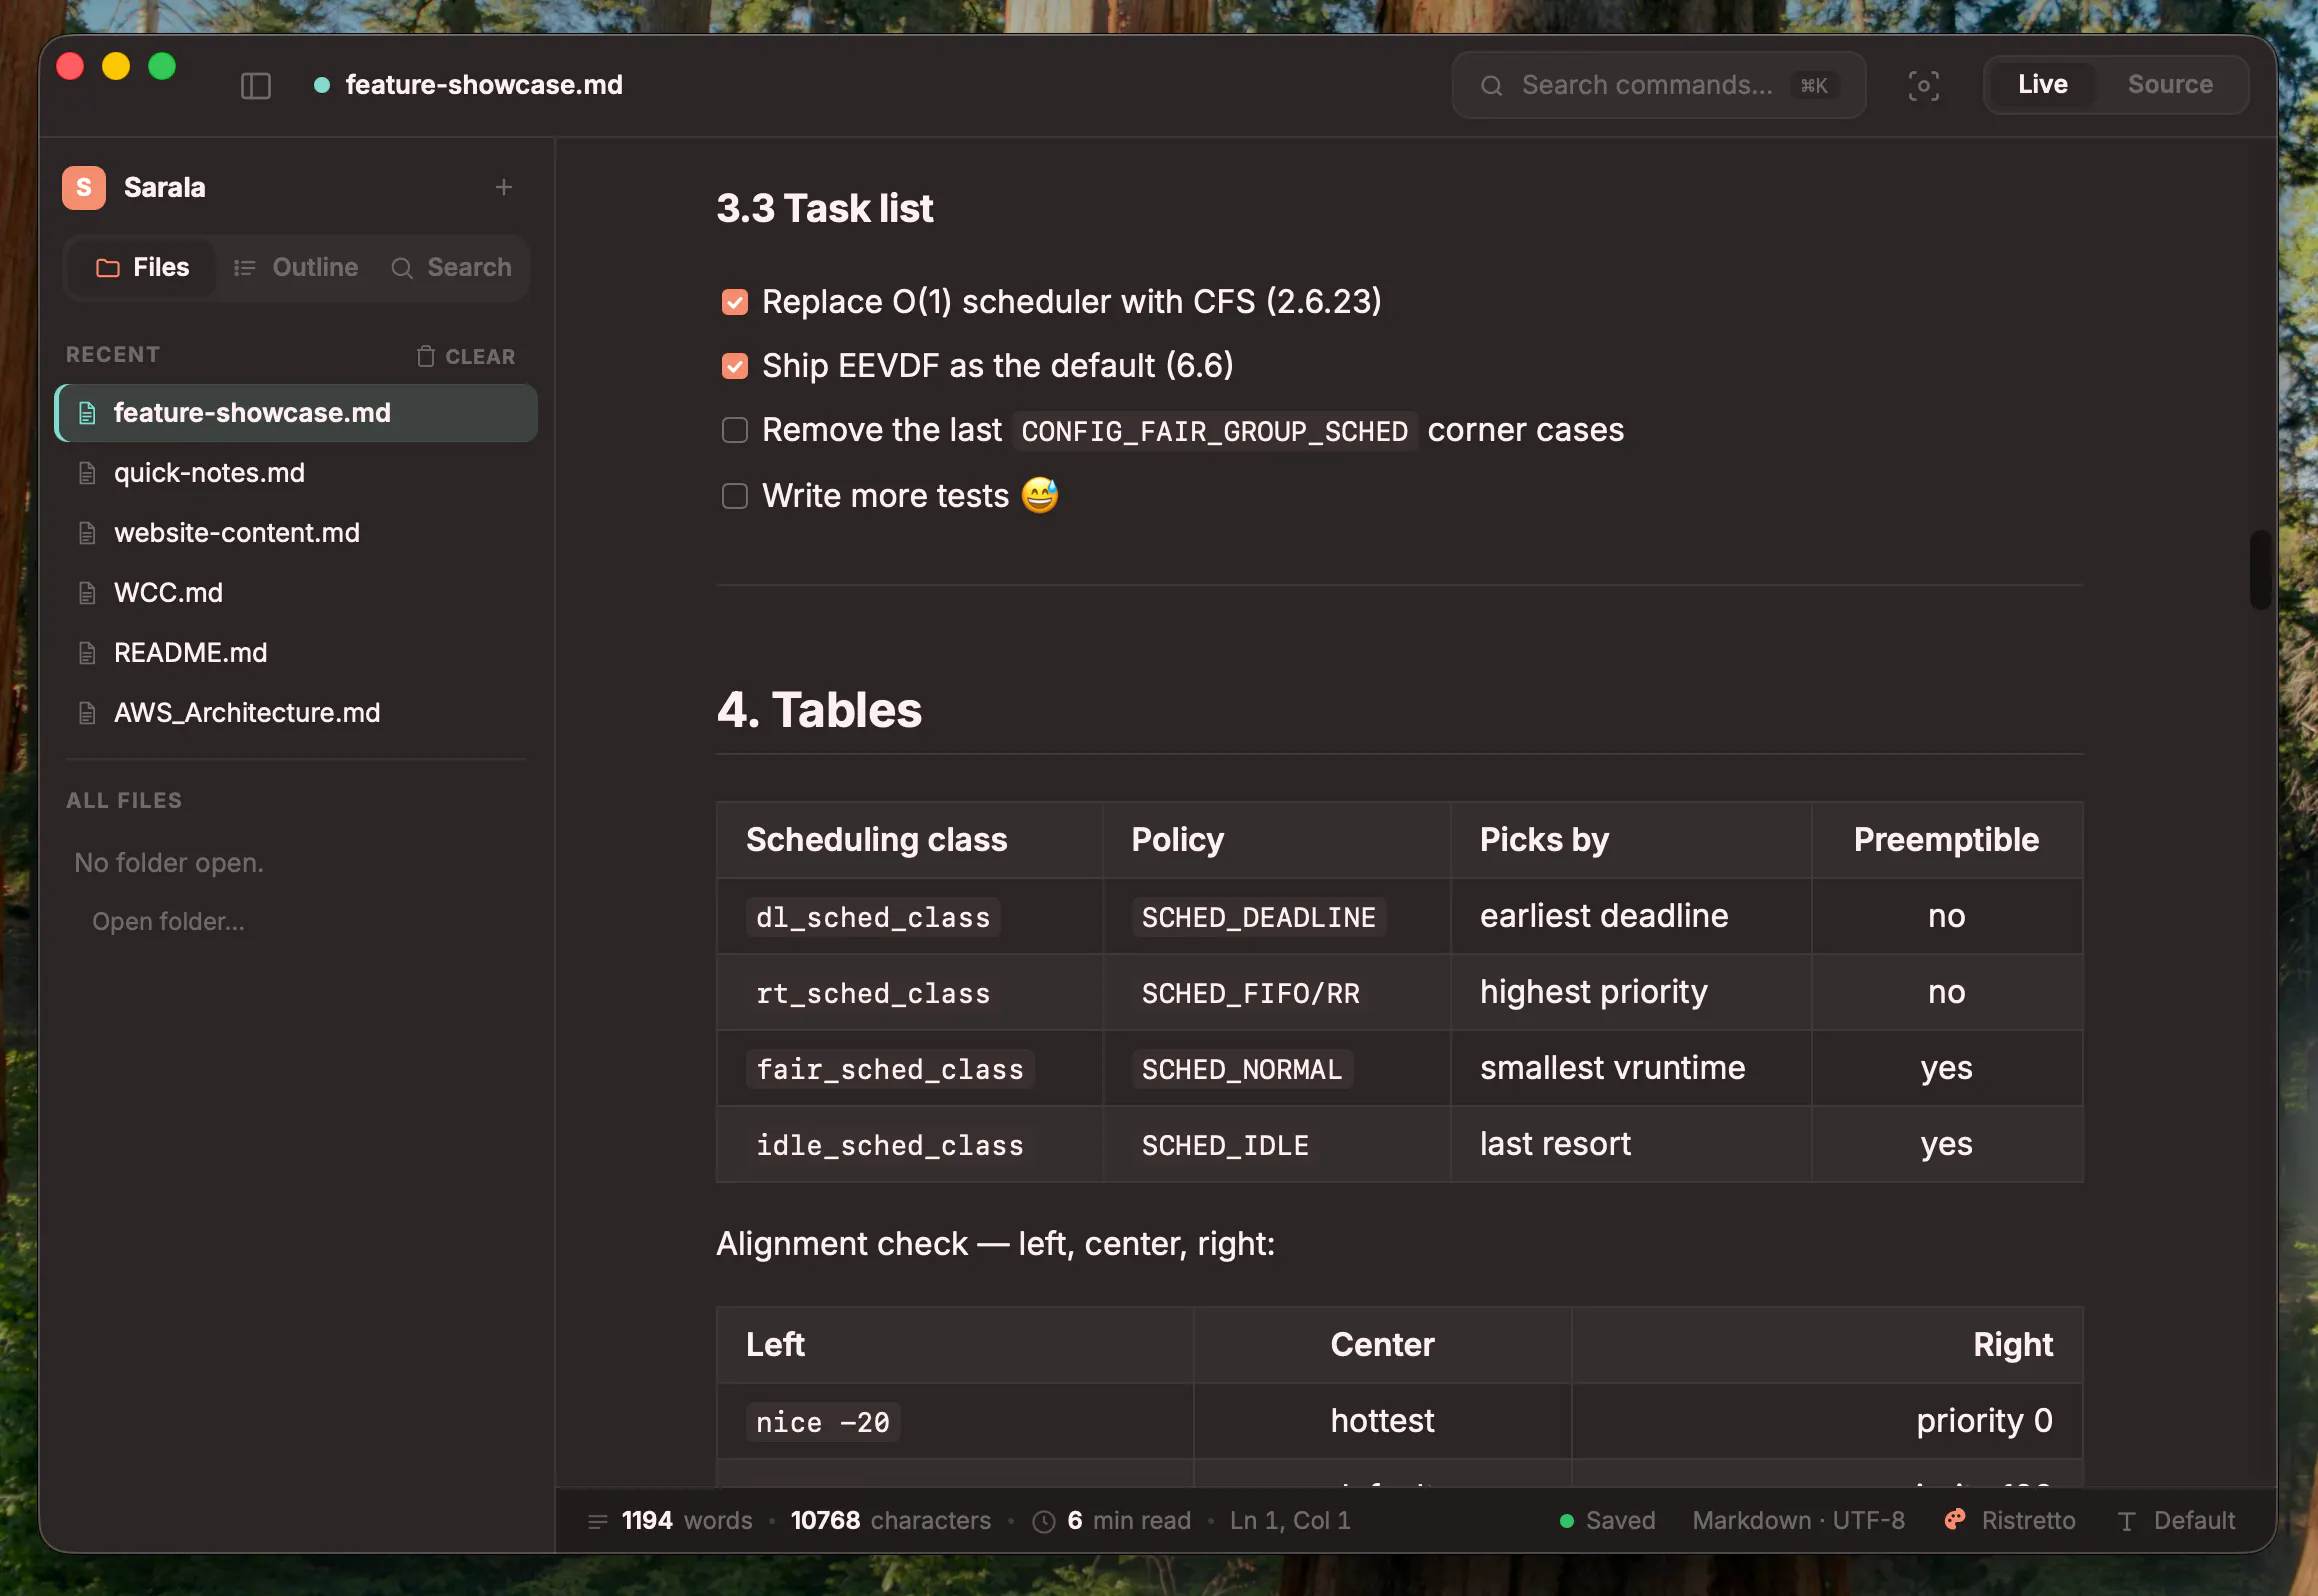2318x1596 pixels.
Task: Click the Search commands field
Action: (1658, 86)
